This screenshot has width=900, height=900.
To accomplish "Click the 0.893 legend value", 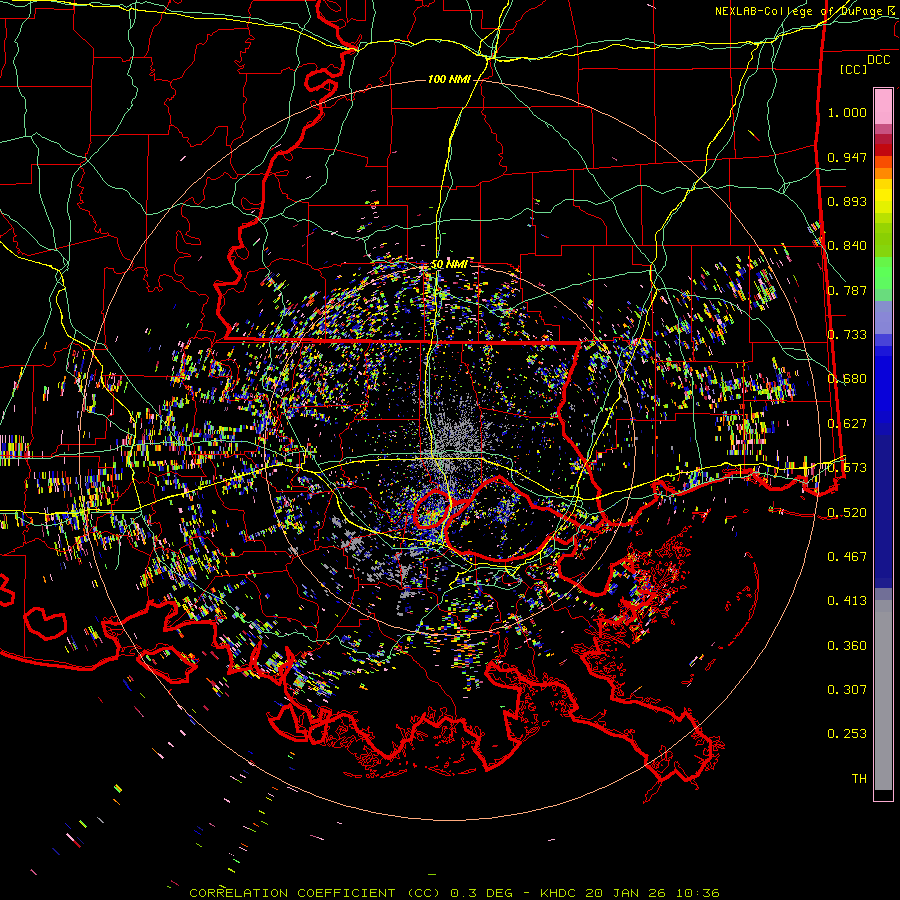I will [847, 201].
